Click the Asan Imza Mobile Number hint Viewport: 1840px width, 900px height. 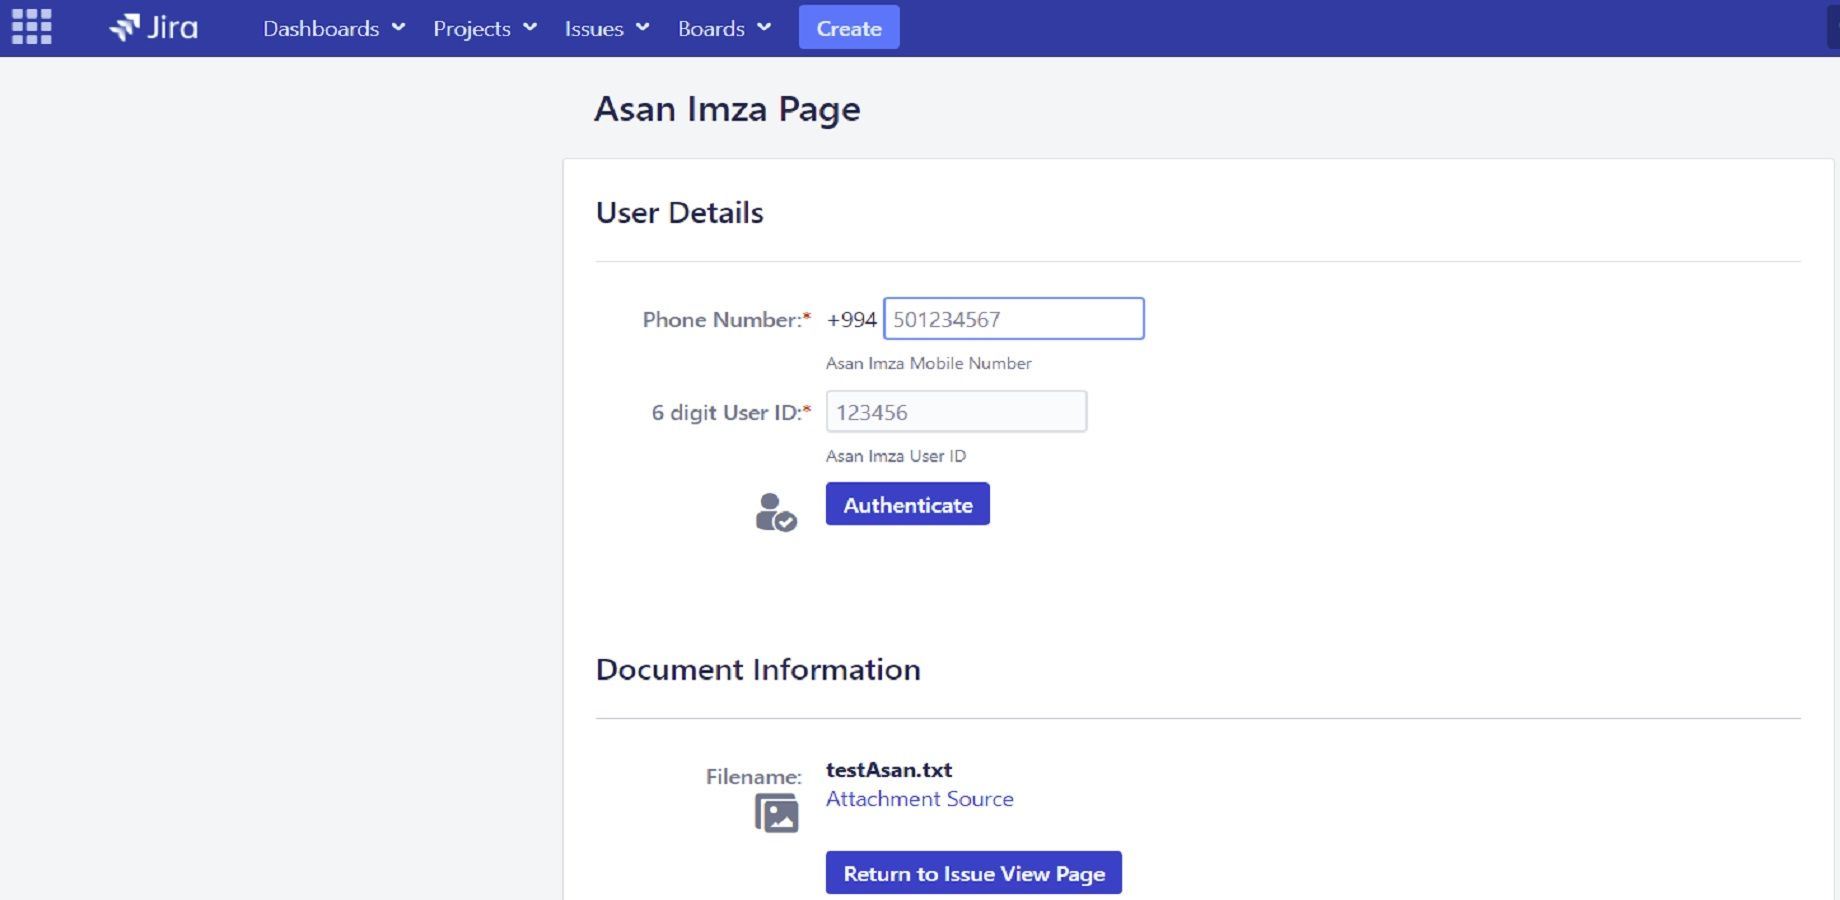pyautogui.click(x=929, y=363)
